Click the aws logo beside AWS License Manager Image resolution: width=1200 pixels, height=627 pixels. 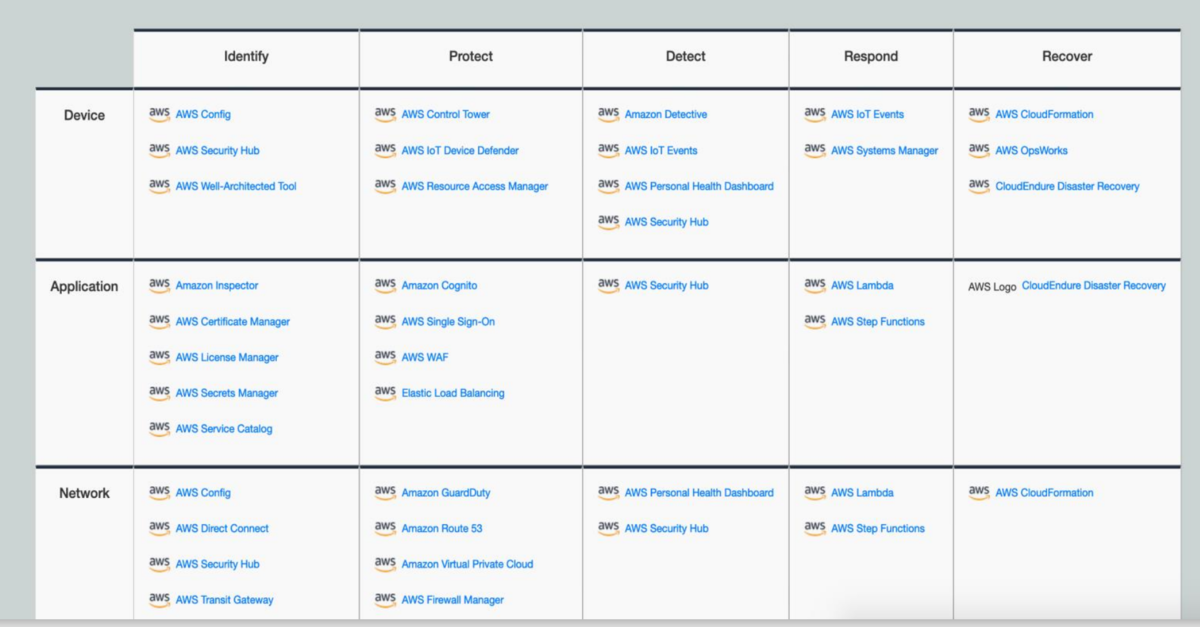click(159, 357)
